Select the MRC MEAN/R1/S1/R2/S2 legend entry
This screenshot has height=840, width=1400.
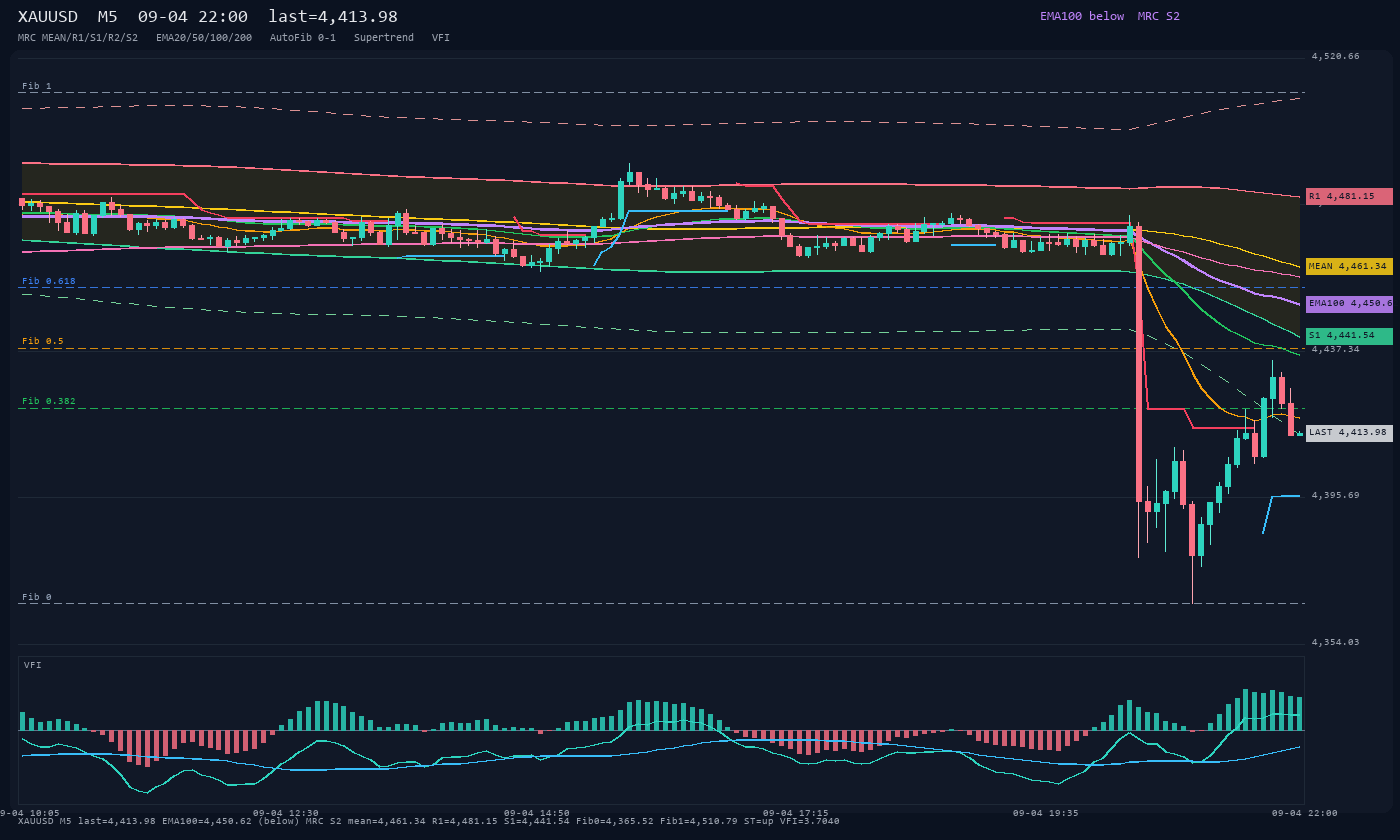[x=78, y=38]
